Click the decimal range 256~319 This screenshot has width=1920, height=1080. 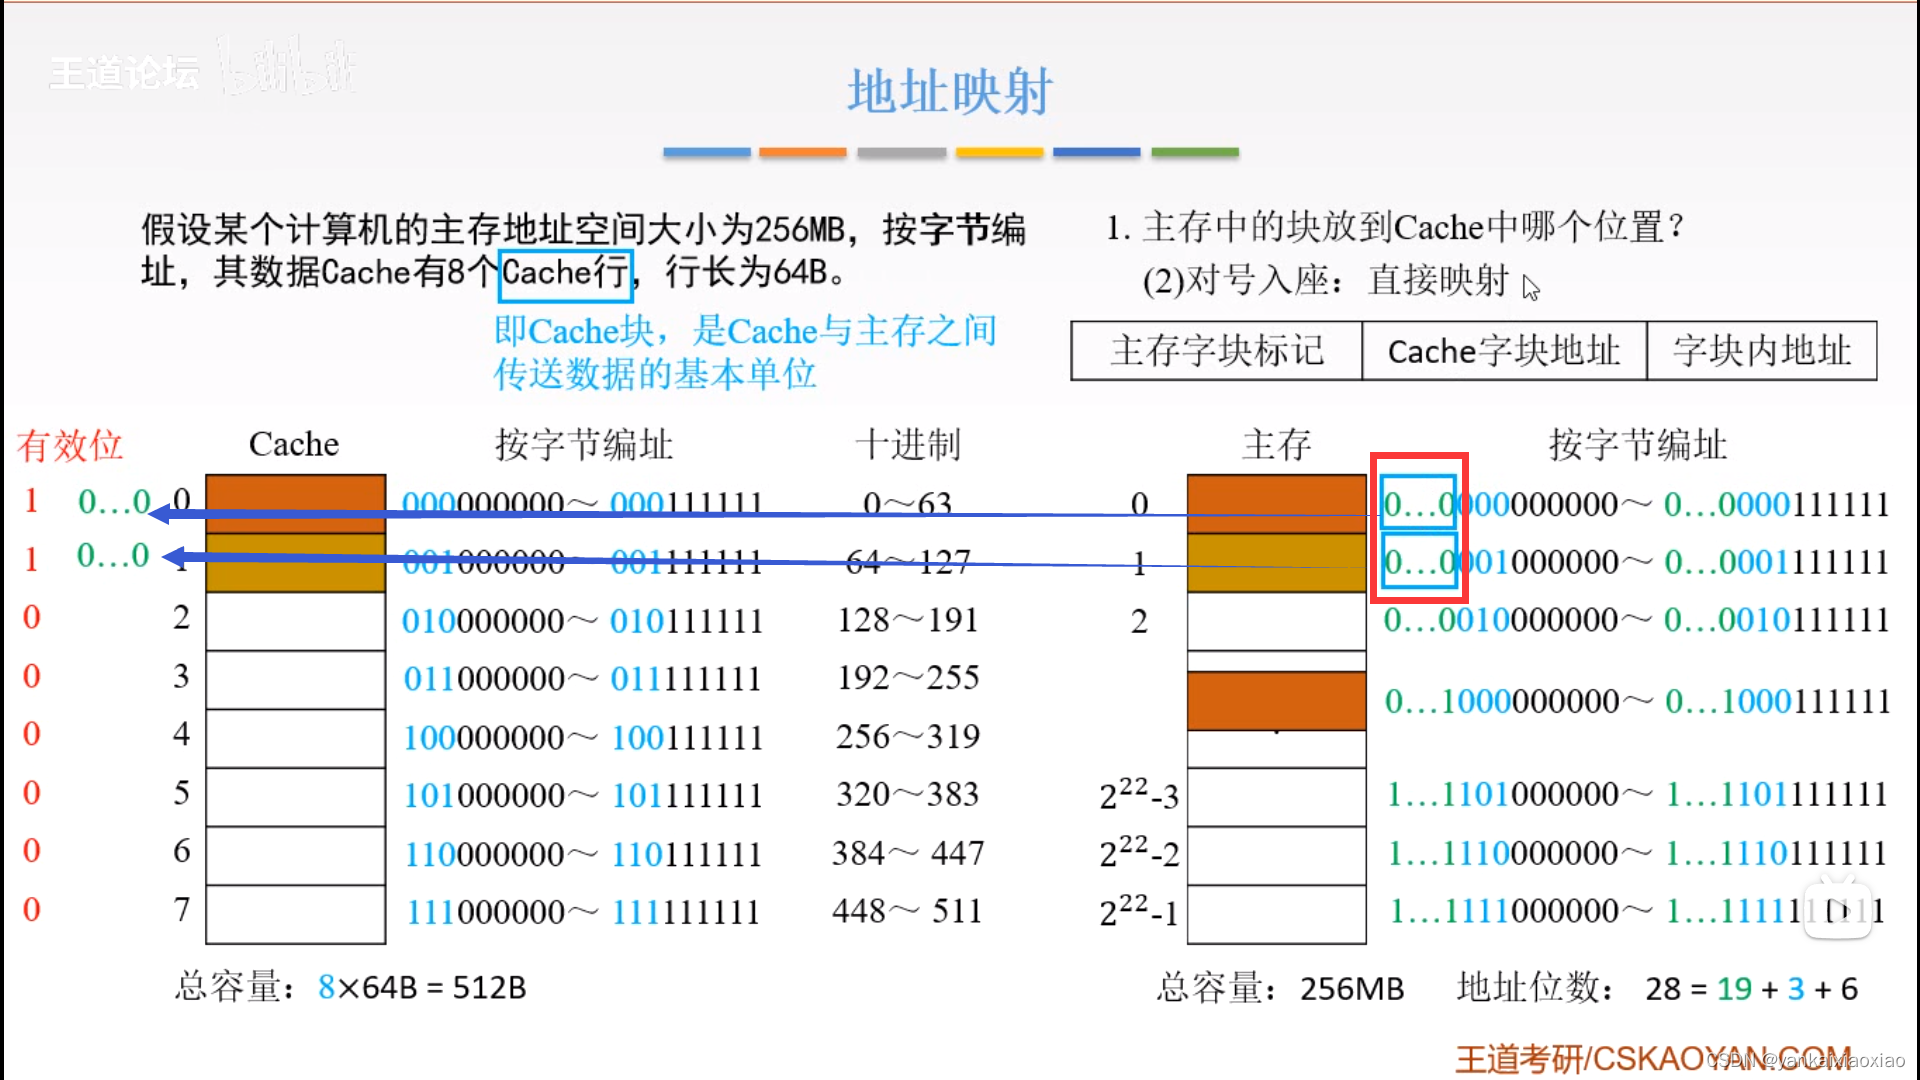[908, 737]
